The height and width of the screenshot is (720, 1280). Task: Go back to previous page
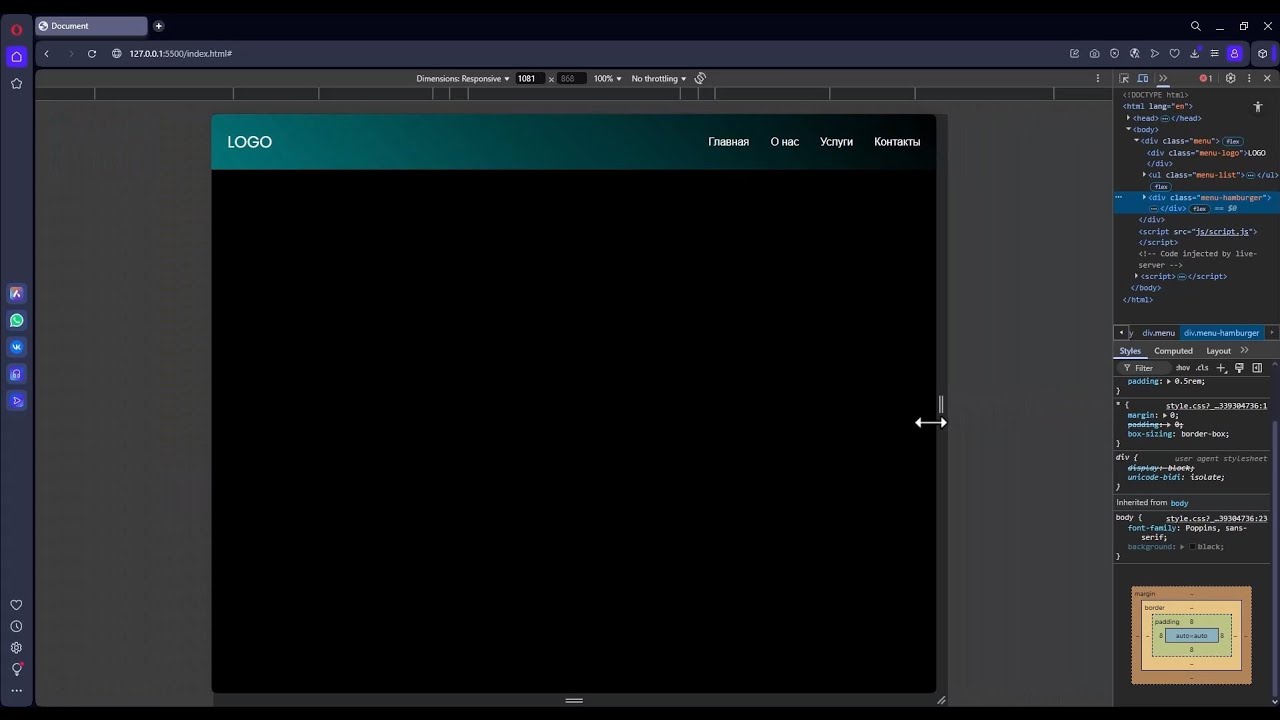pyautogui.click(x=47, y=54)
